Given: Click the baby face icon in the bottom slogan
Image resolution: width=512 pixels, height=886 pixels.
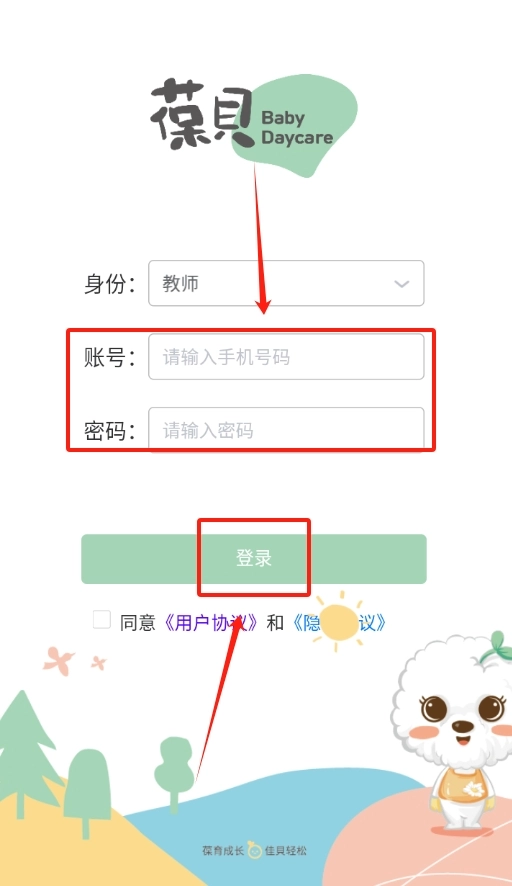Looking at the screenshot, I should coord(254,850).
